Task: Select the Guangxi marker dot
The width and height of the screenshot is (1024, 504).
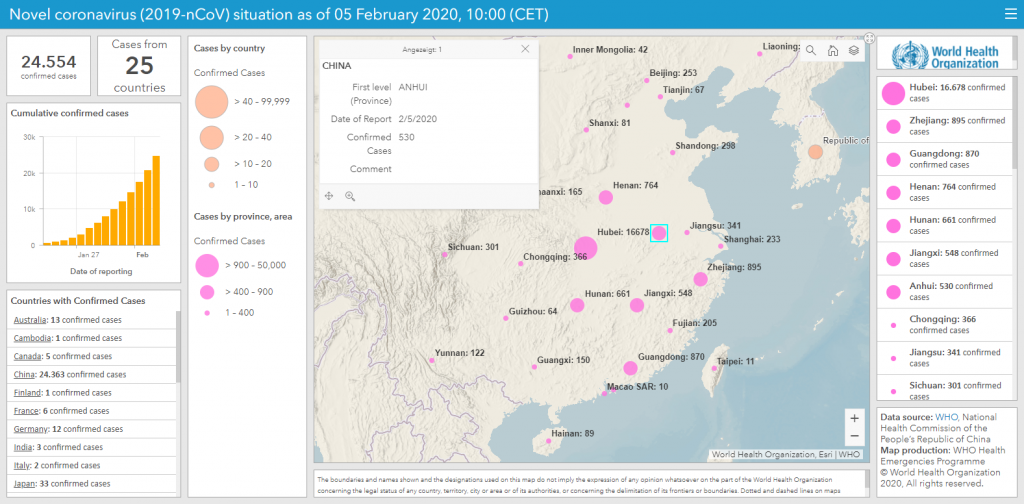Action: [x=534, y=367]
